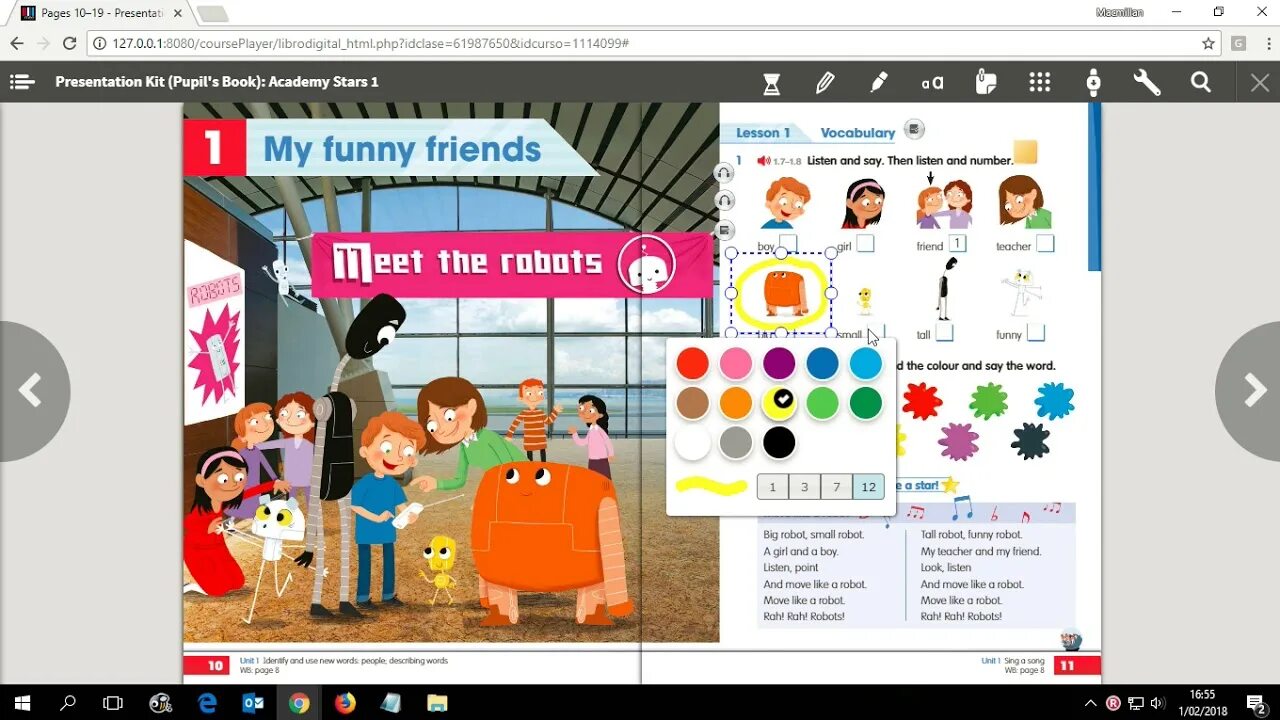The height and width of the screenshot is (720, 1280).
Task: Play the first headphone audio icon
Action: [x=724, y=173]
